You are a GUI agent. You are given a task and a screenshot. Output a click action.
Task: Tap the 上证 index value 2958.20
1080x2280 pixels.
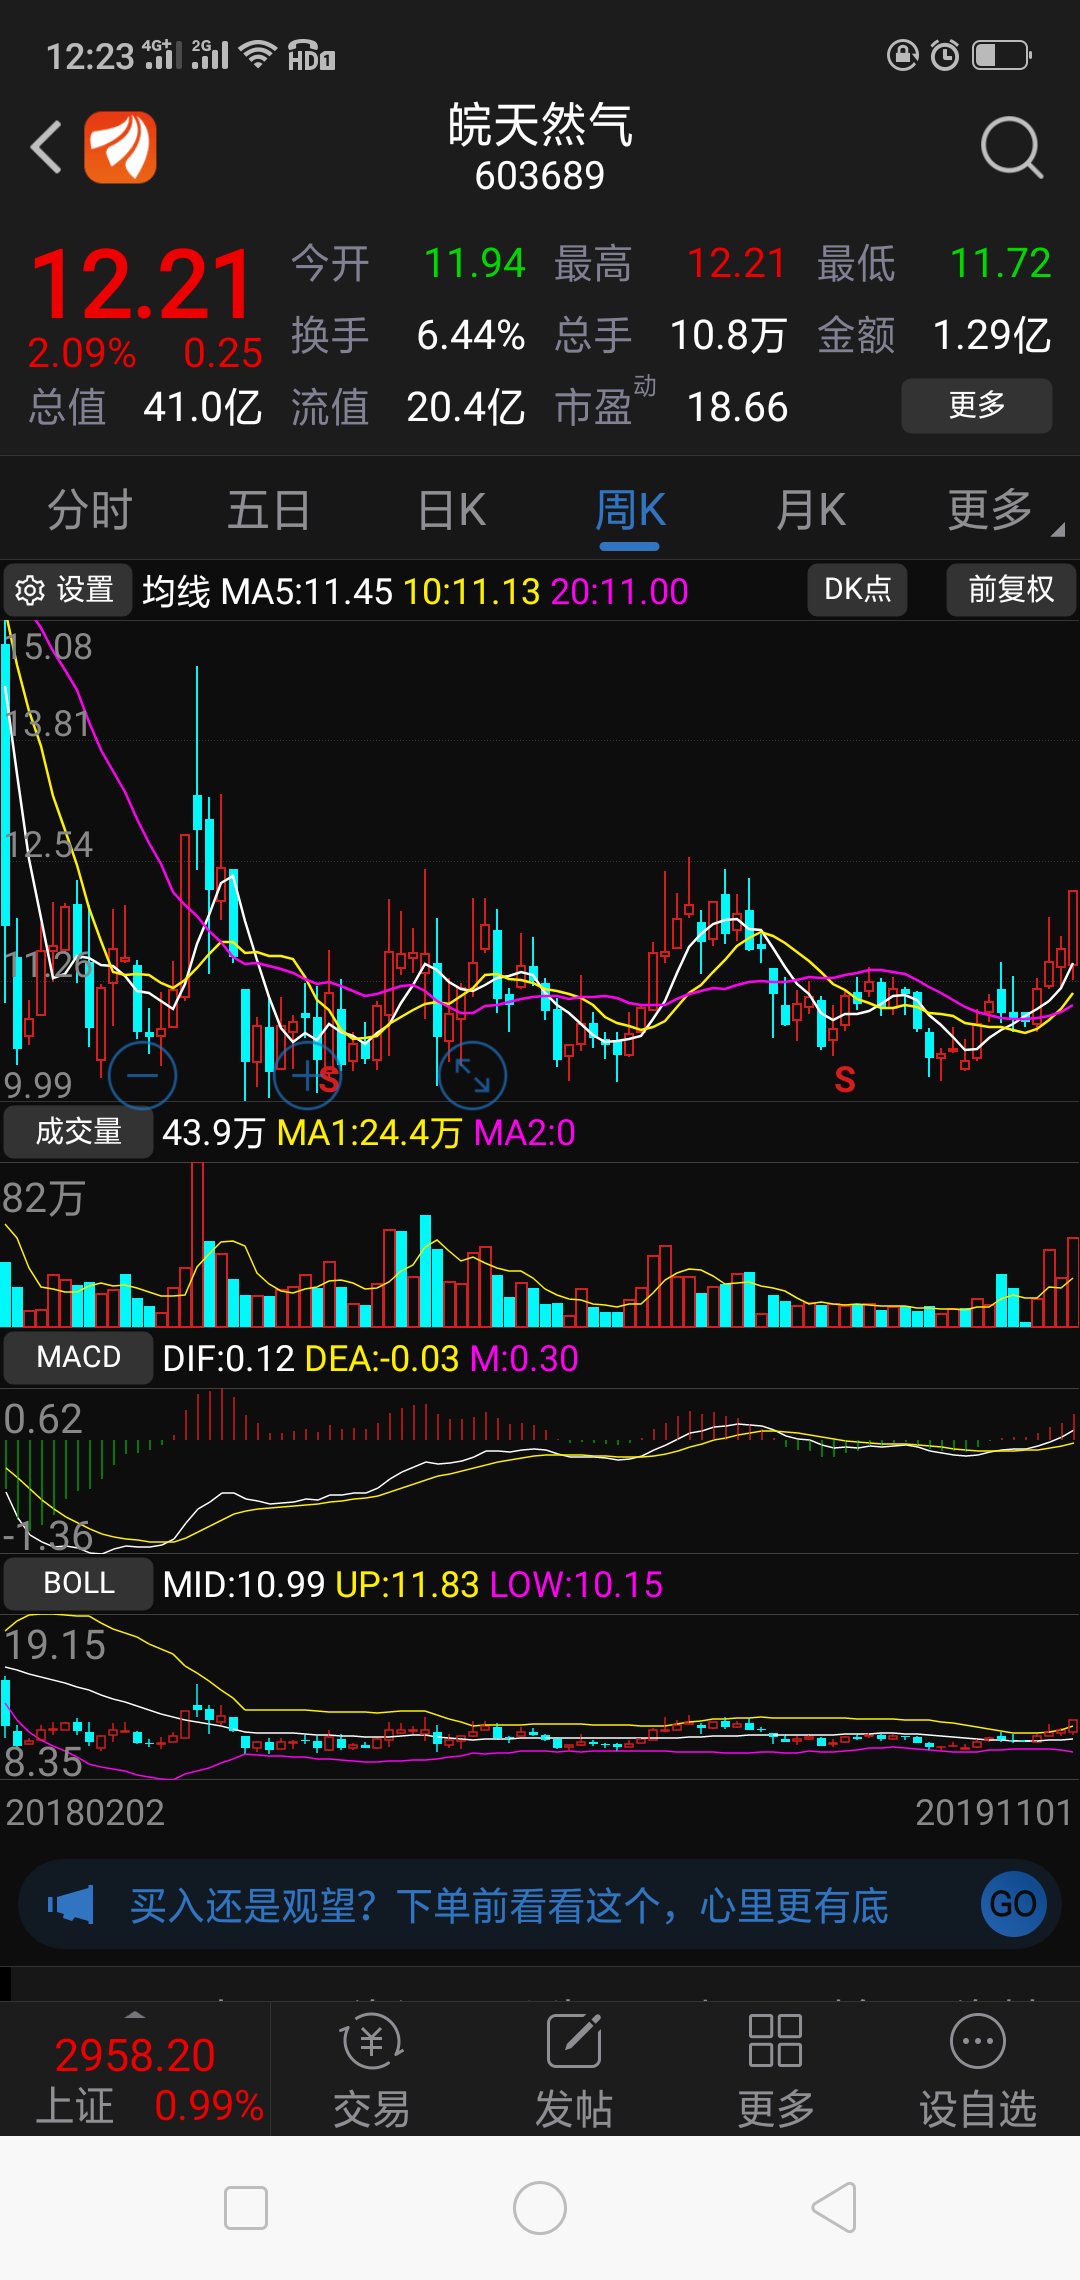135,2055
